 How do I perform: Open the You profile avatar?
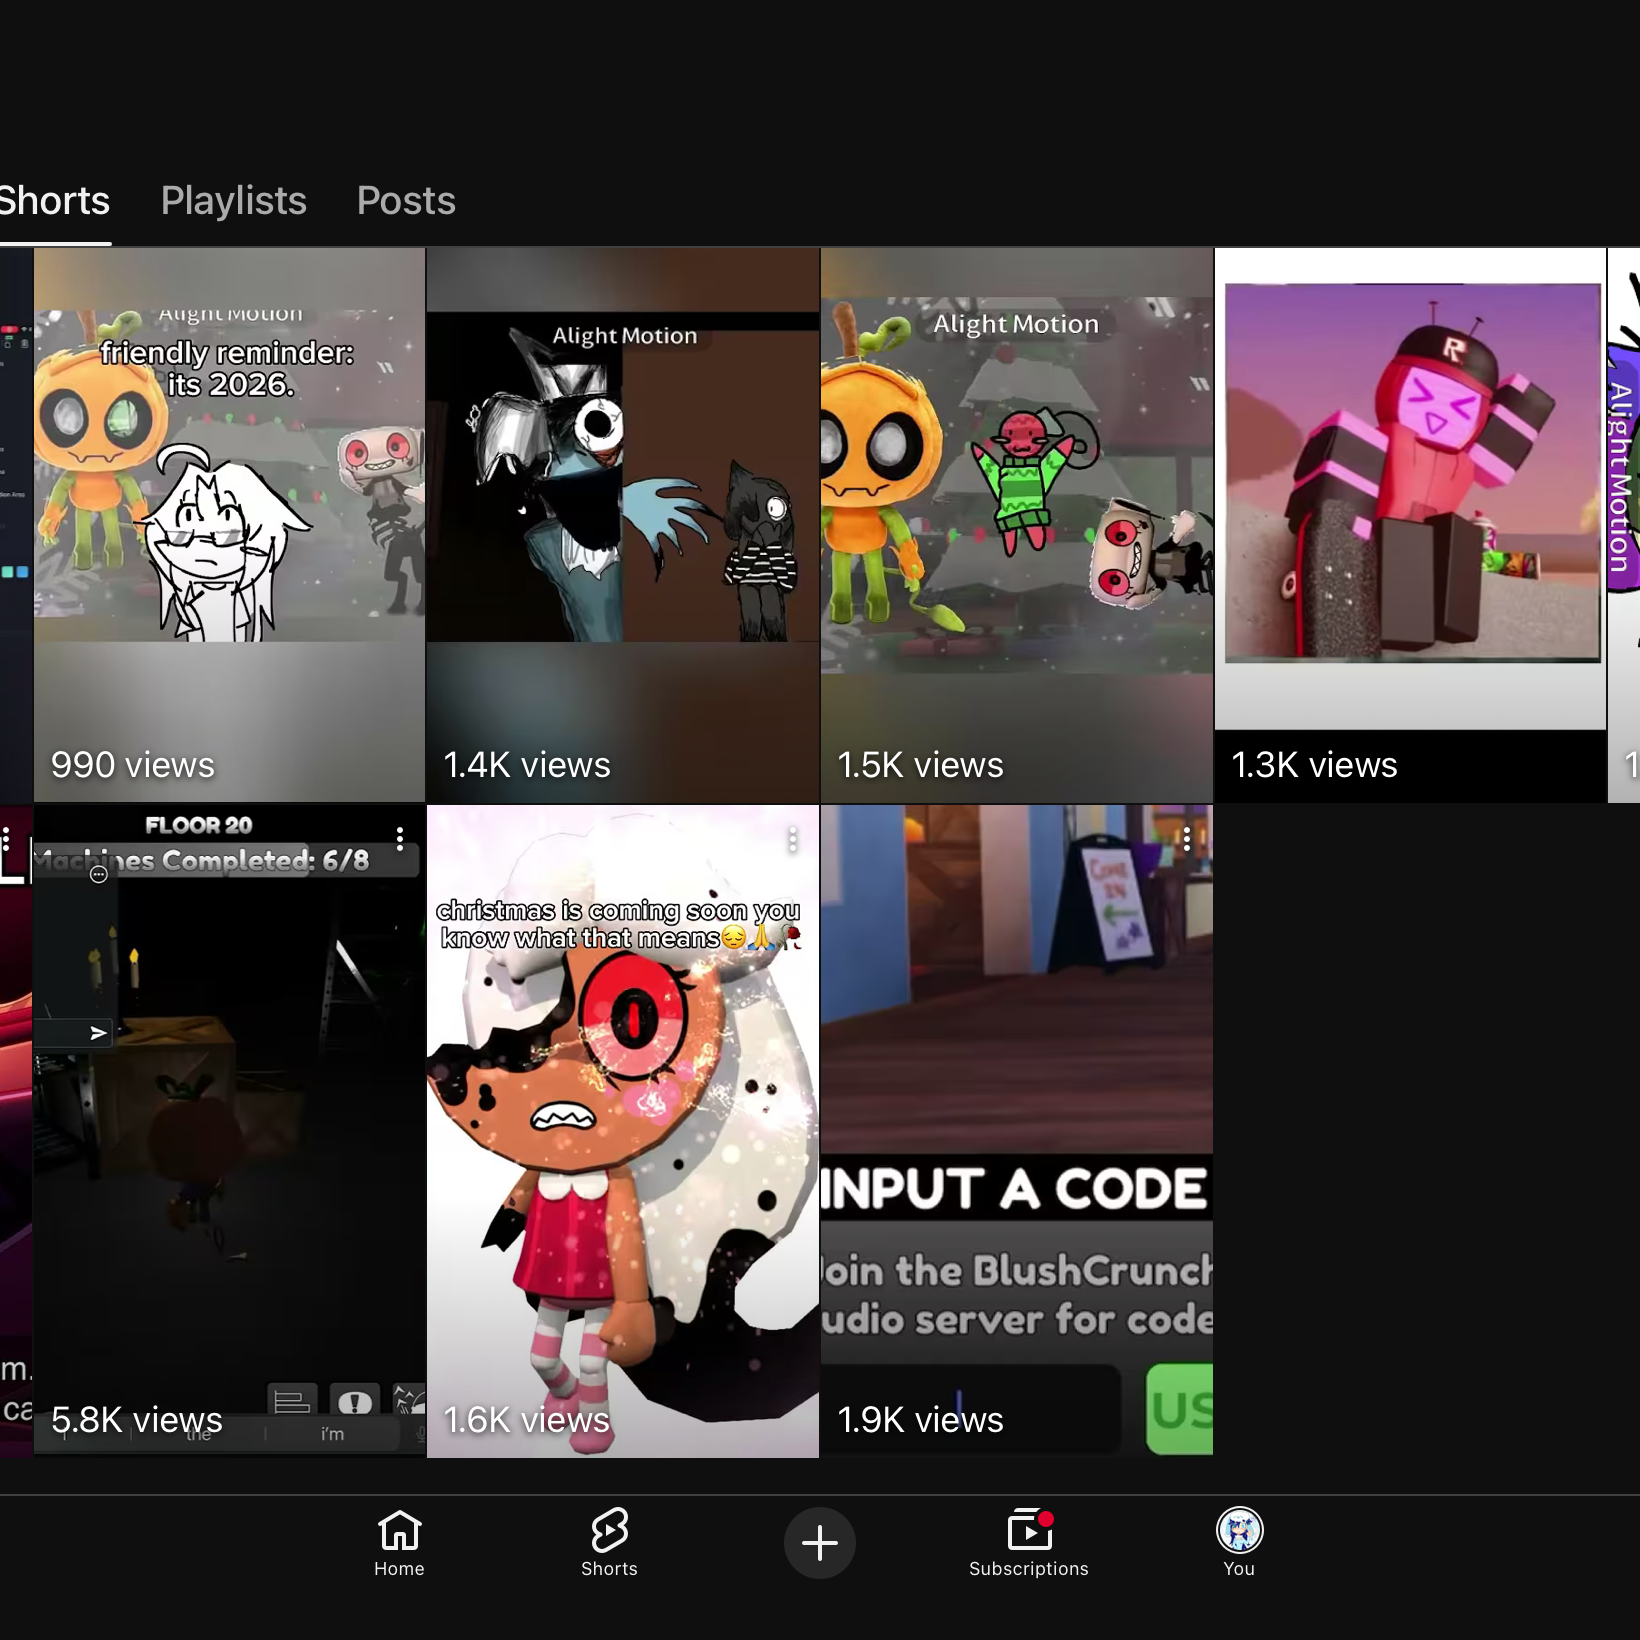coord(1239,1530)
